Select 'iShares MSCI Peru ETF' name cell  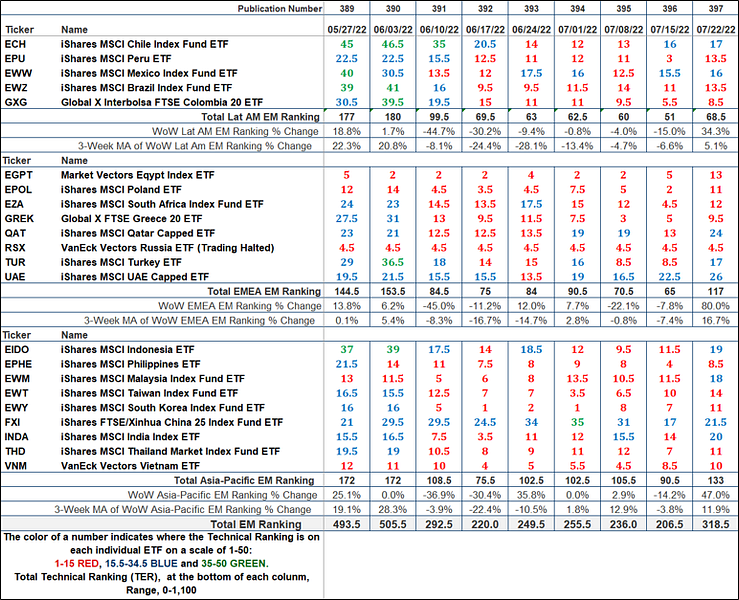click(116, 59)
